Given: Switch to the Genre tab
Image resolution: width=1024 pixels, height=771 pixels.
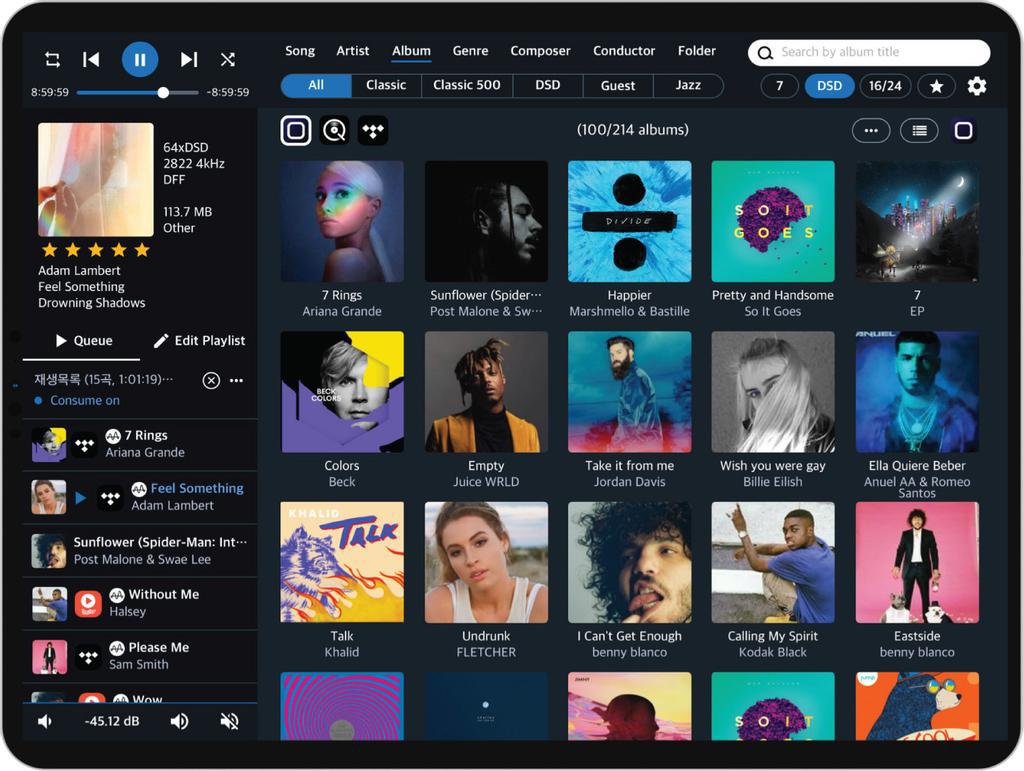Looking at the screenshot, I should click(x=470, y=51).
